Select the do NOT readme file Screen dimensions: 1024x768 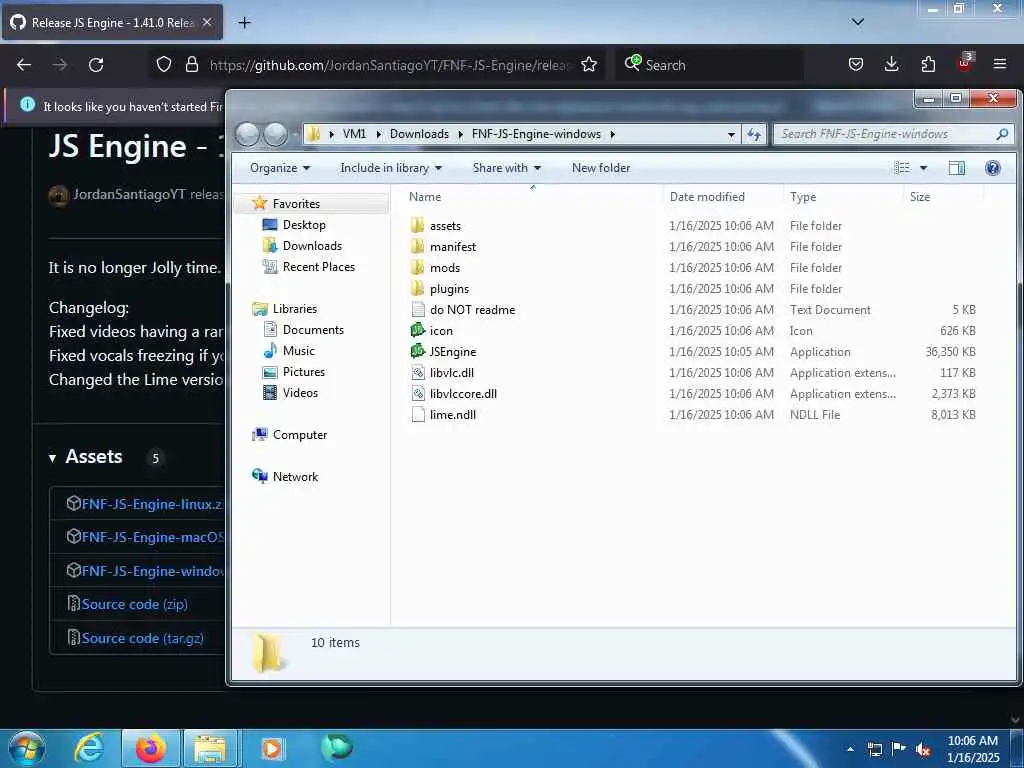click(472, 310)
